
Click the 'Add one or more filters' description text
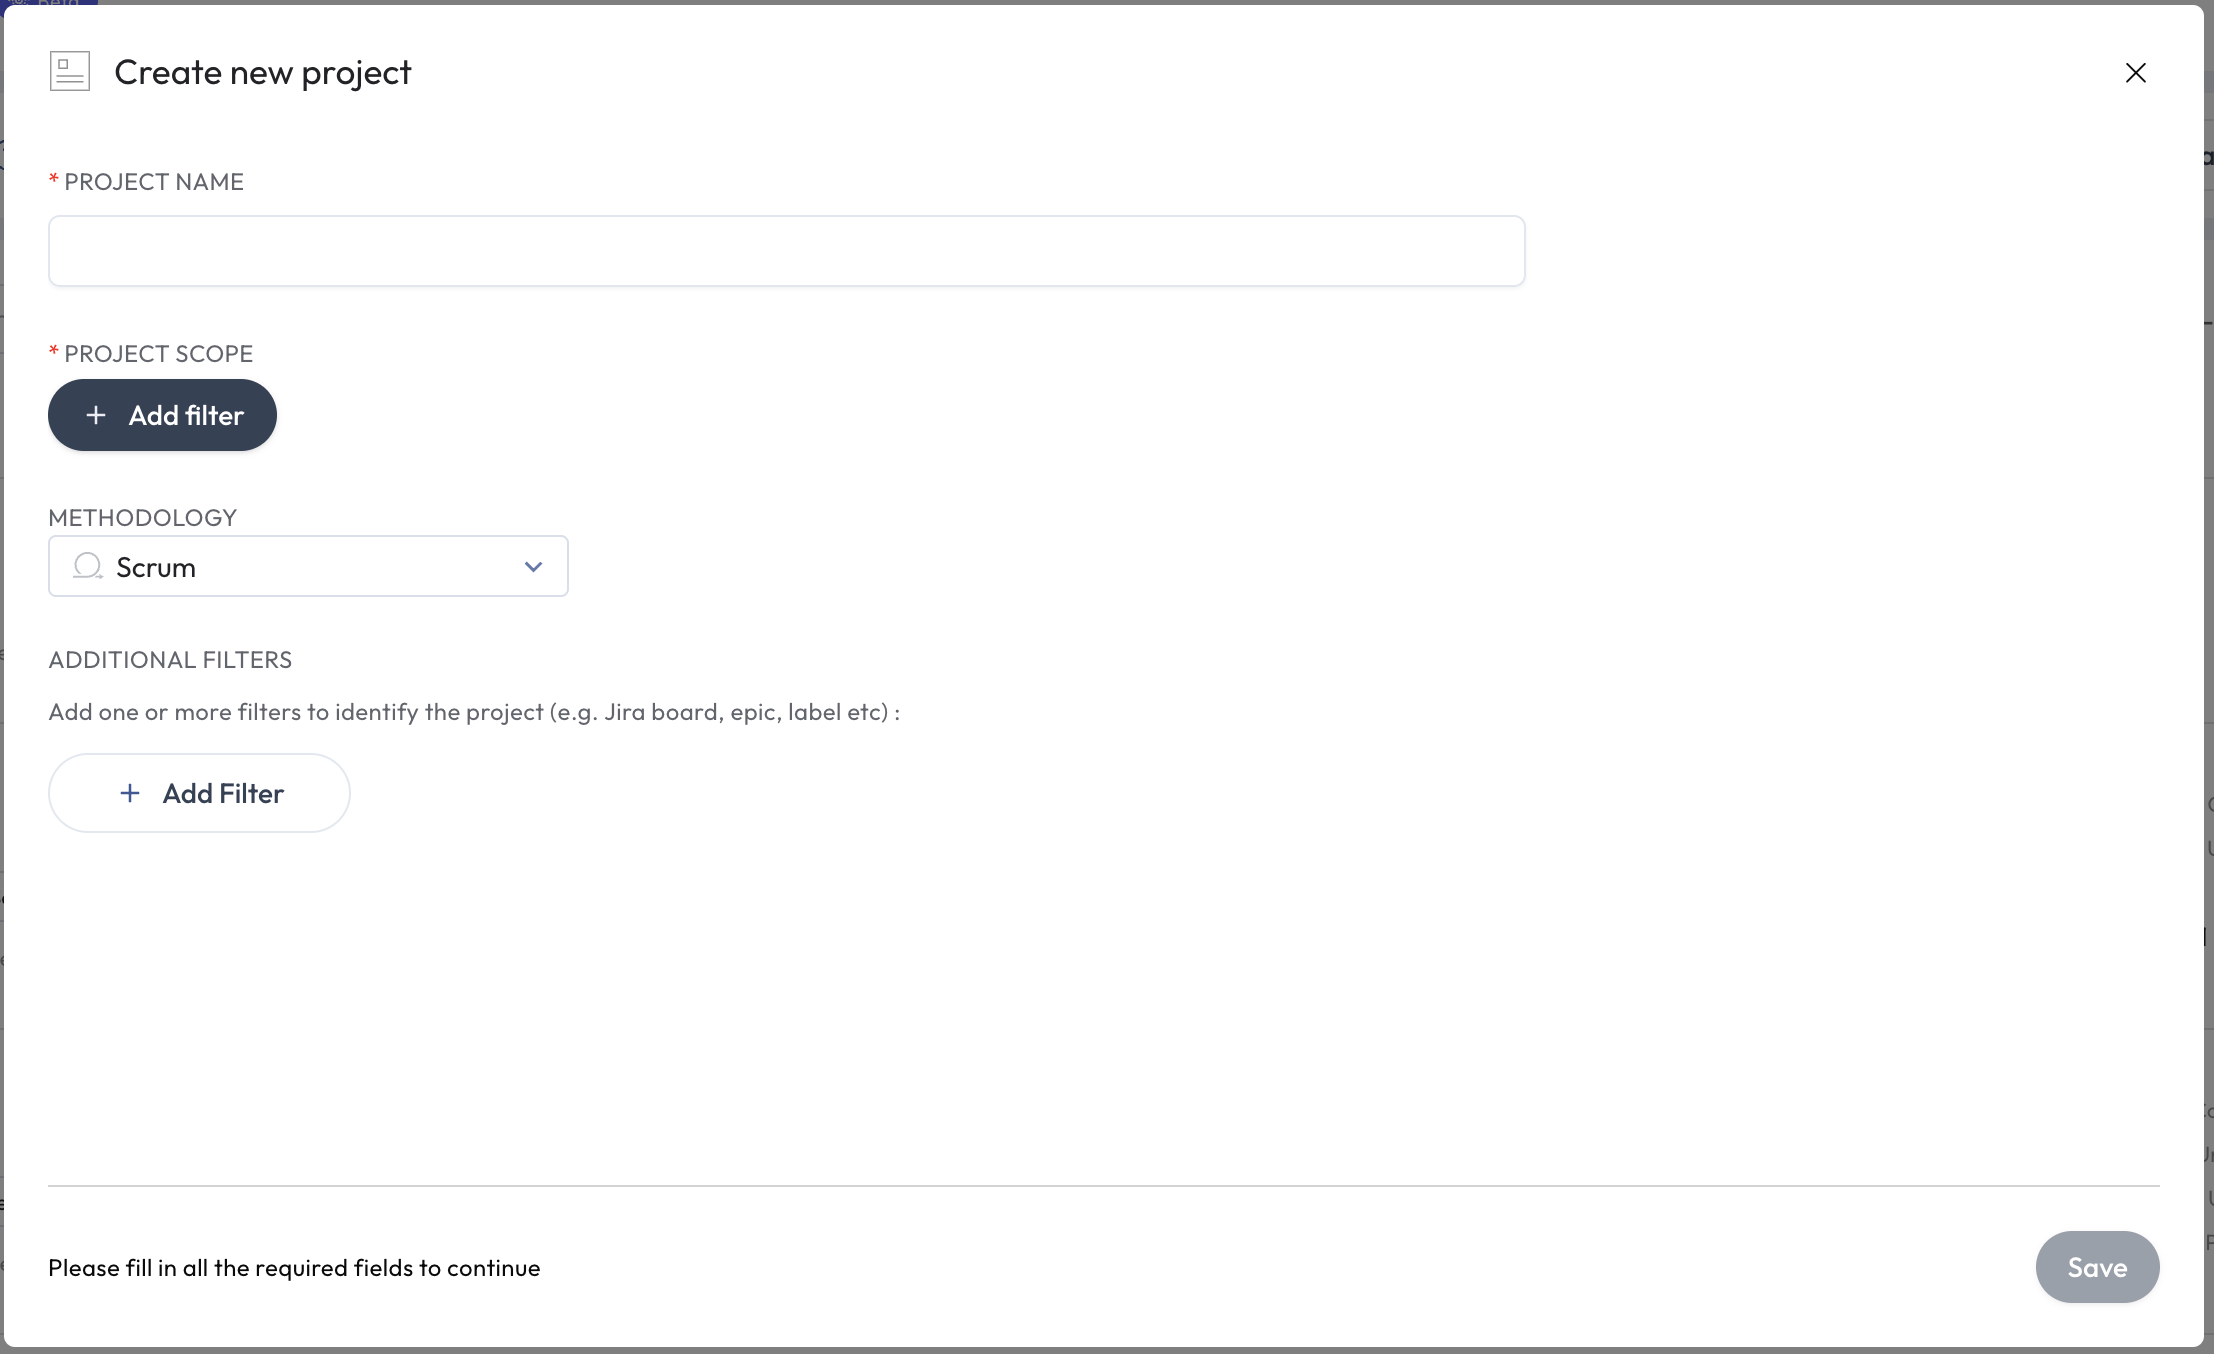point(474,712)
